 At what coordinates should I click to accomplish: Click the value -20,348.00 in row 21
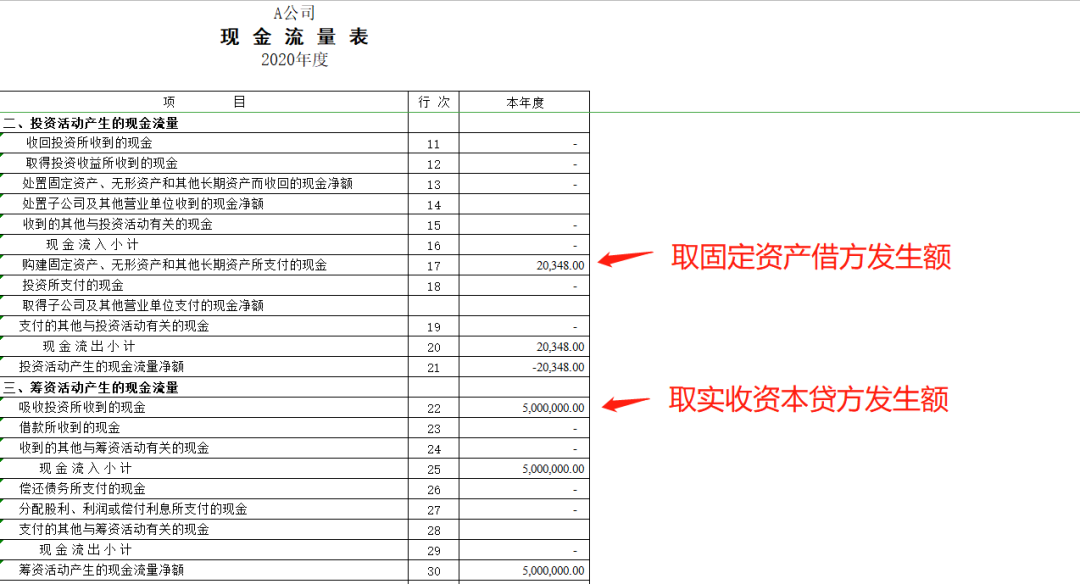pyautogui.click(x=558, y=367)
